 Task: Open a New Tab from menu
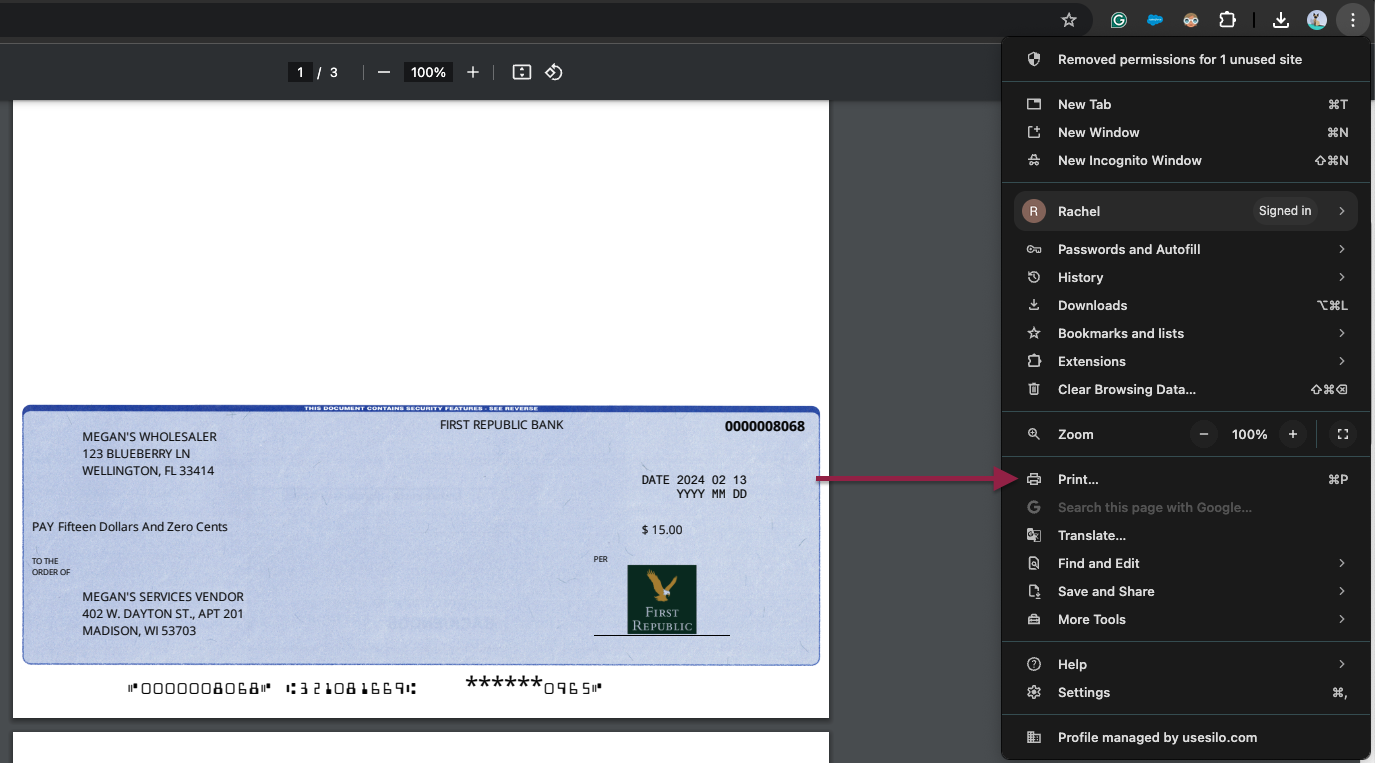[1186, 104]
